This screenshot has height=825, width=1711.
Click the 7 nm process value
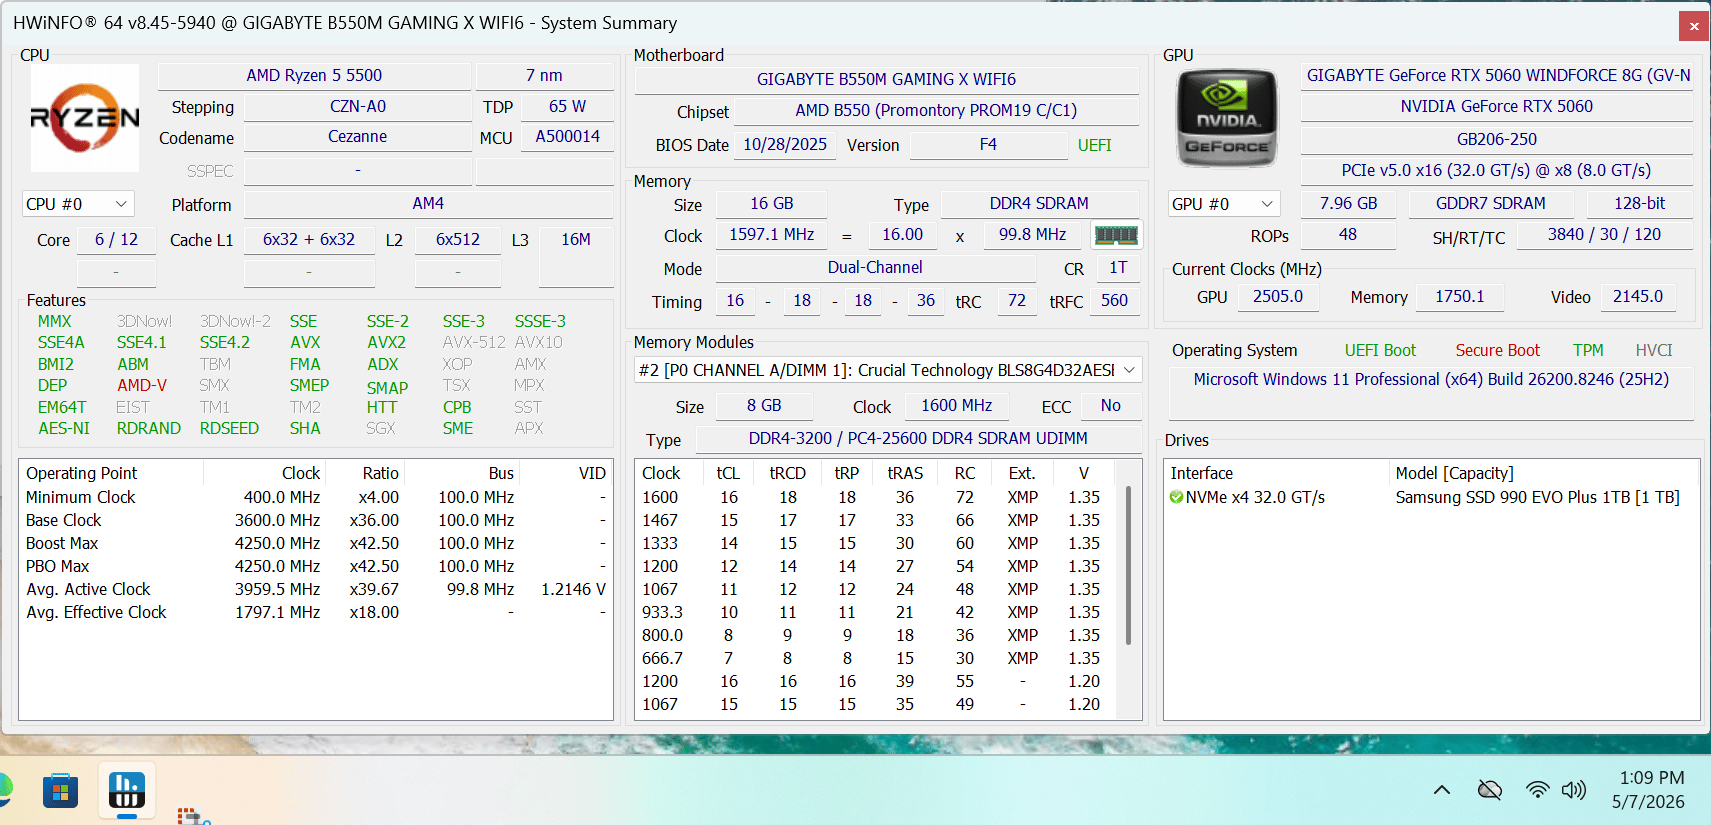tap(544, 75)
